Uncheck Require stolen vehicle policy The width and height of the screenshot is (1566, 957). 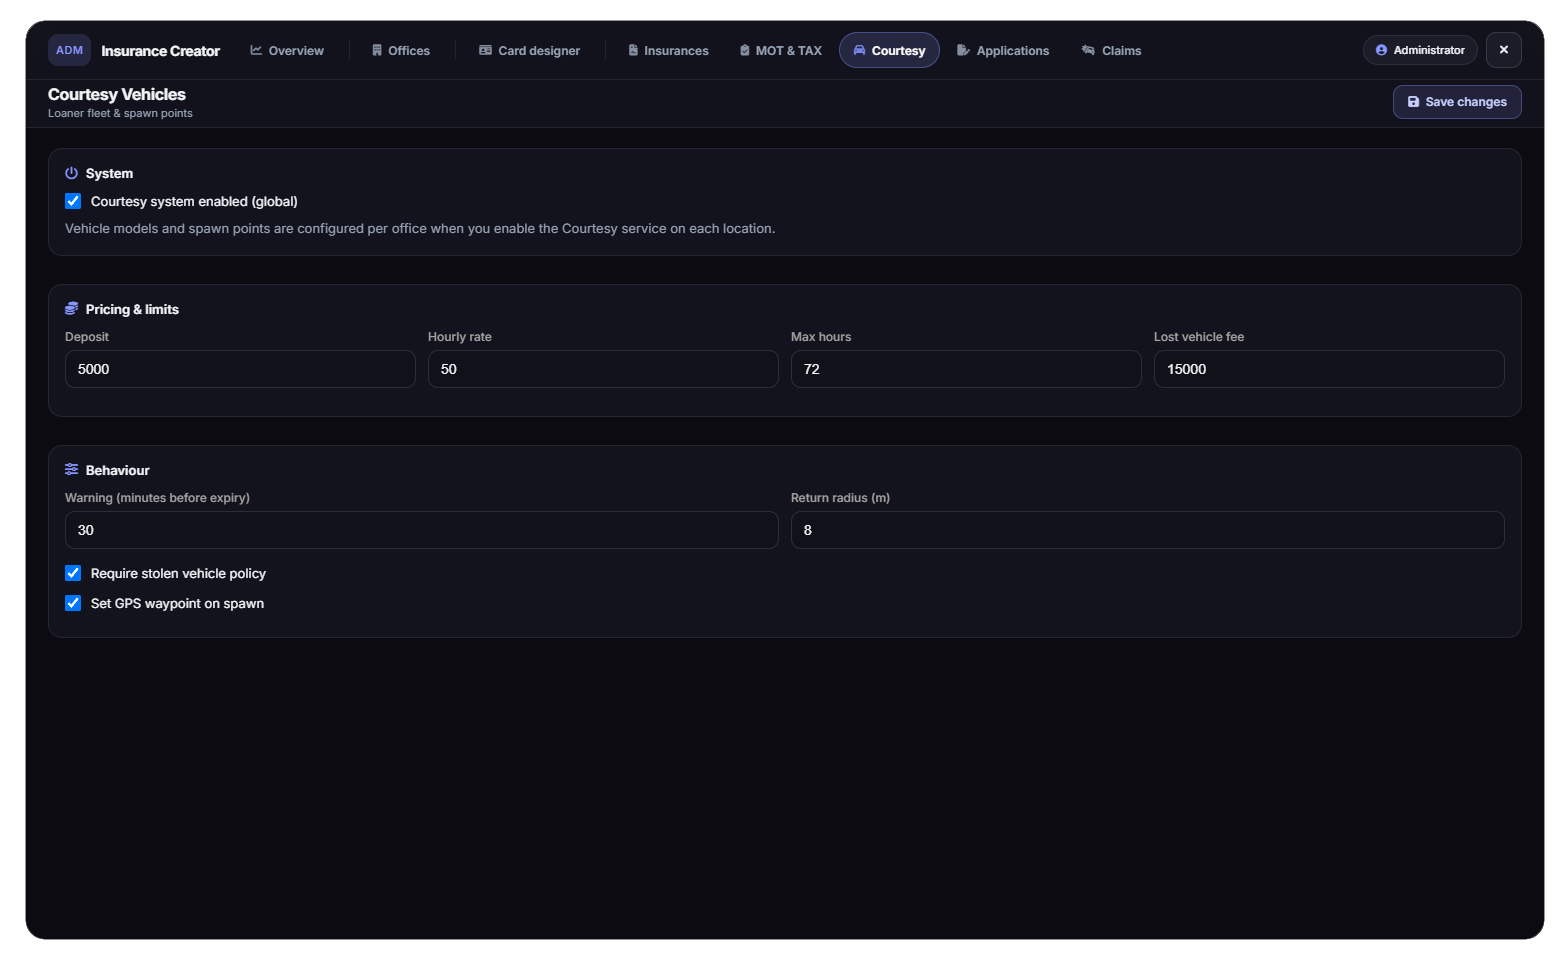(73, 573)
